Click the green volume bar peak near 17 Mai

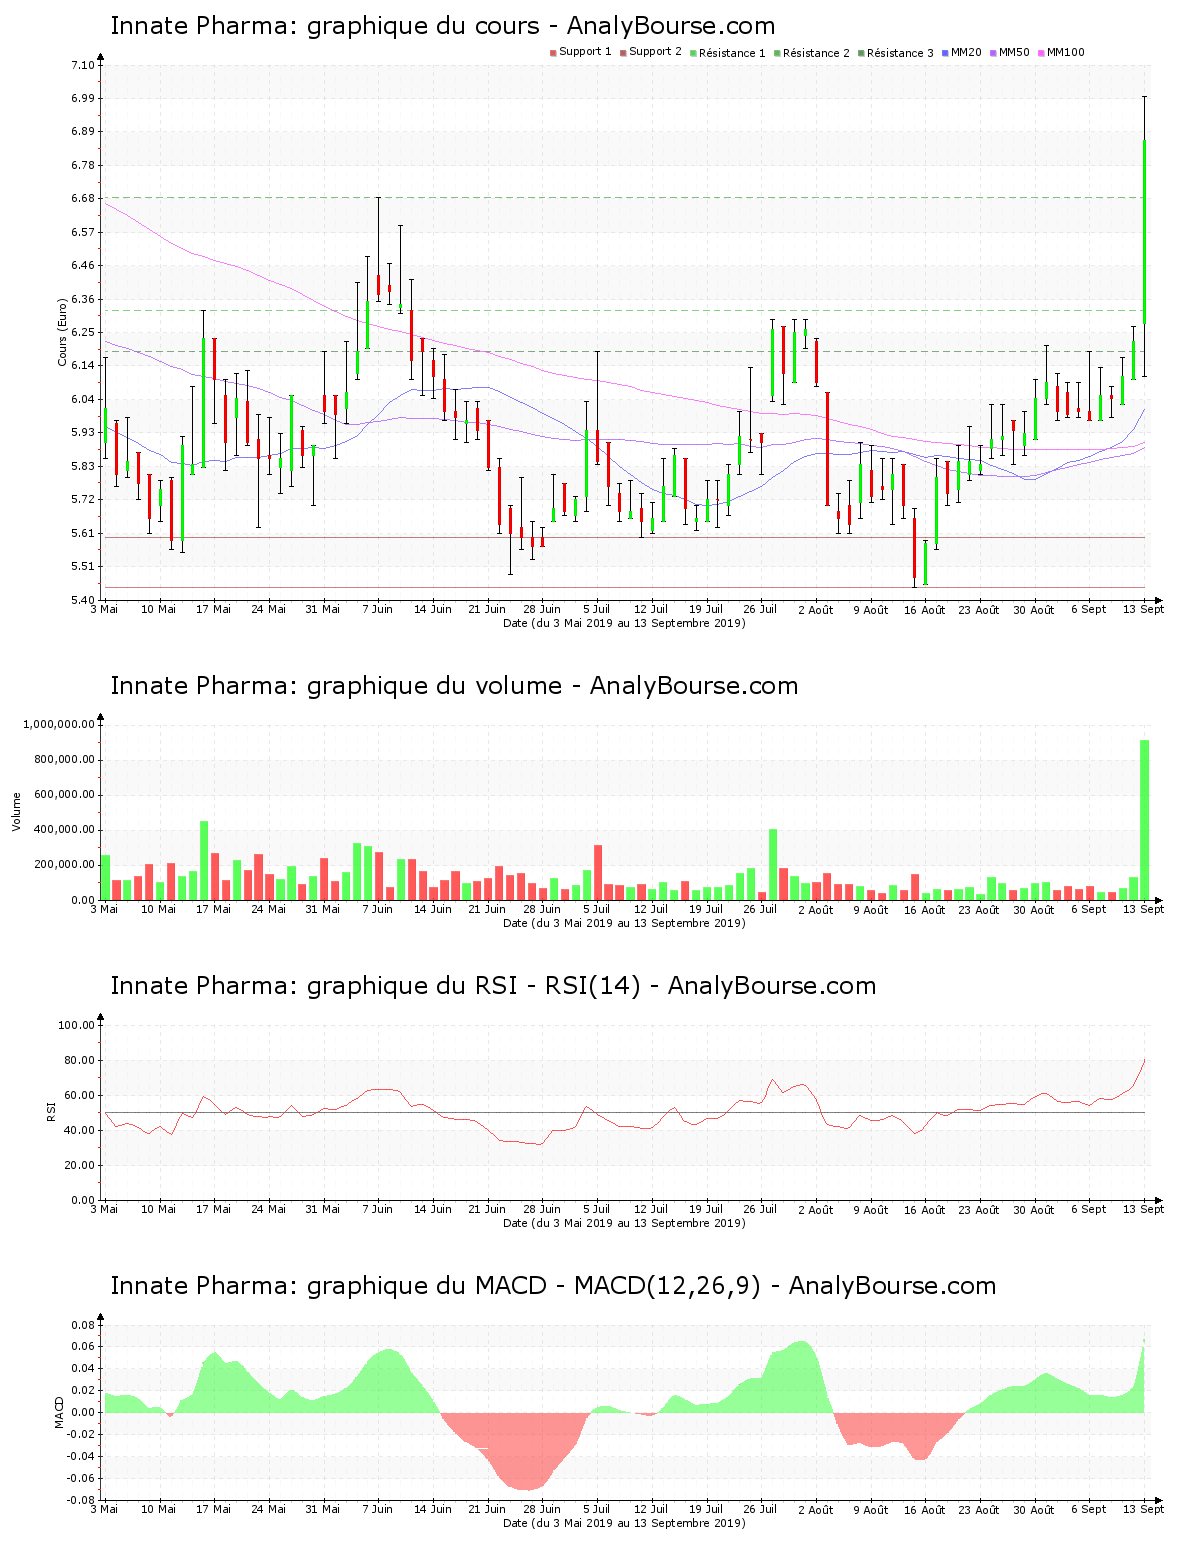(204, 861)
